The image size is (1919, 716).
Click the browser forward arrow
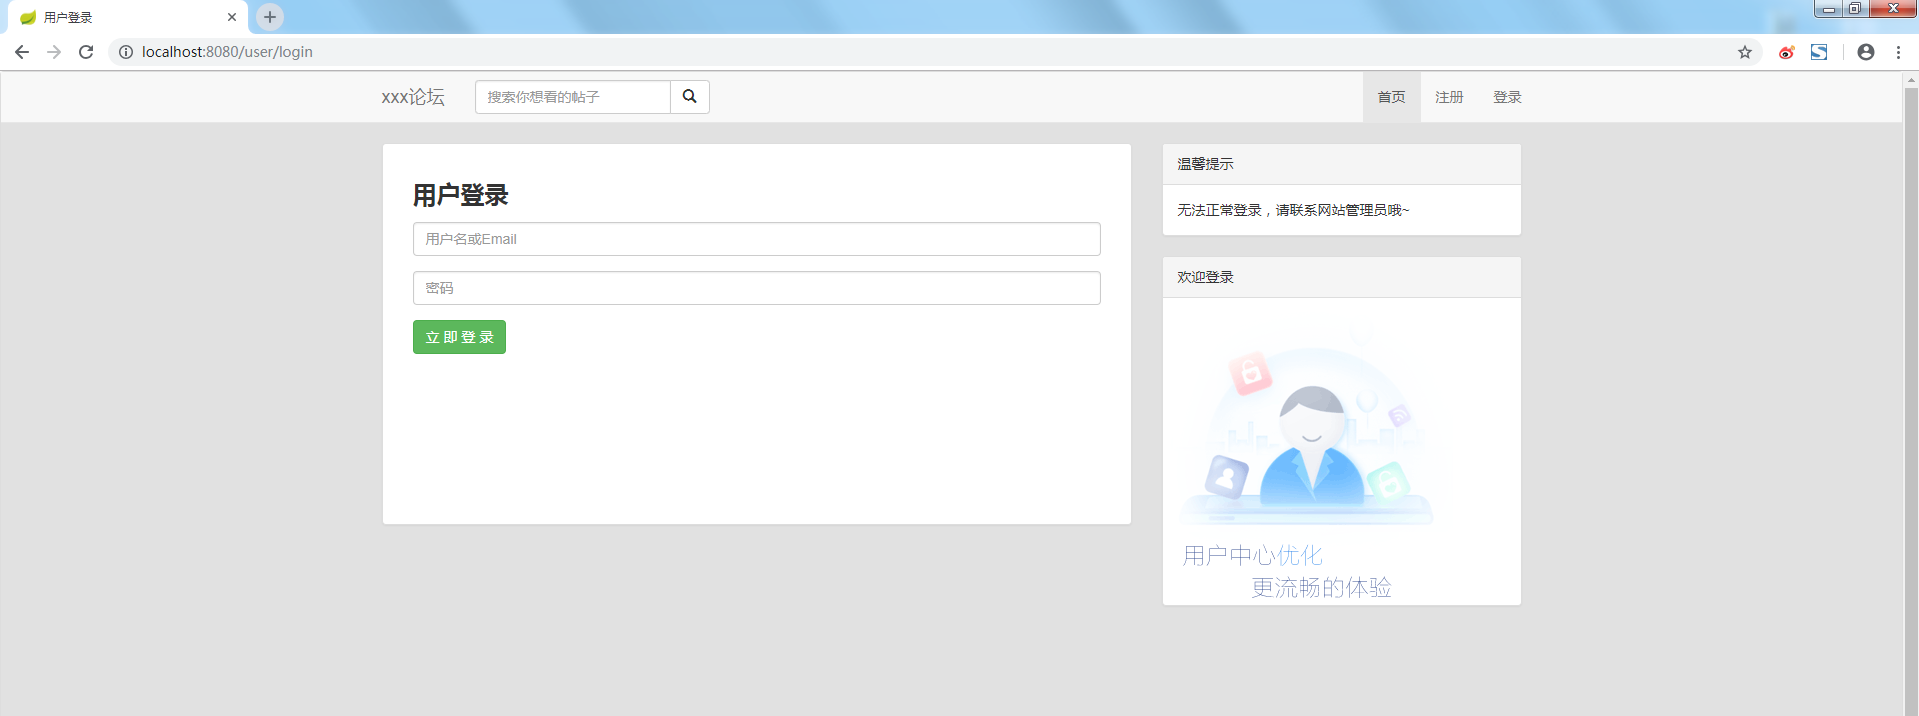[54, 52]
